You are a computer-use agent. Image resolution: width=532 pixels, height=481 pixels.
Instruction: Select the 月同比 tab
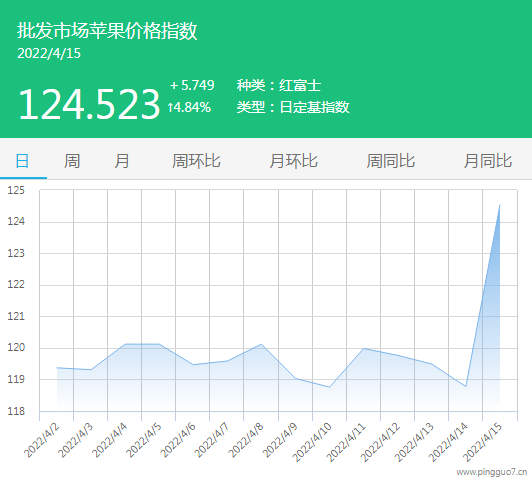tap(488, 161)
